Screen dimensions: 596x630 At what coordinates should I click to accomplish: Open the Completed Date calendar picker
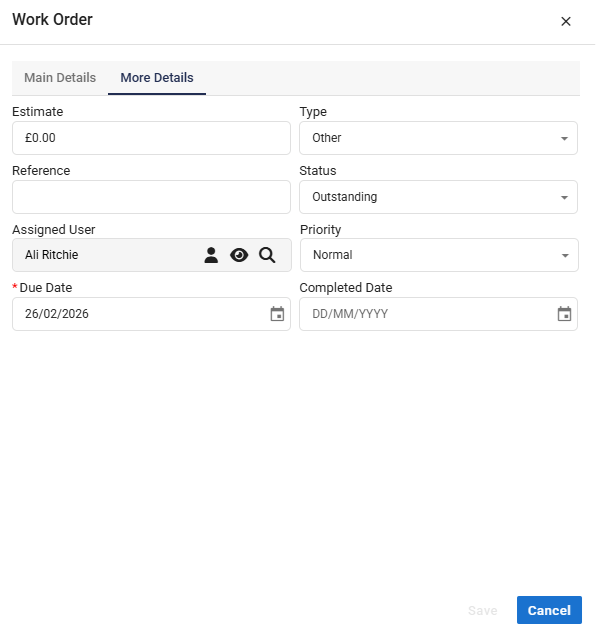[564, 314]
